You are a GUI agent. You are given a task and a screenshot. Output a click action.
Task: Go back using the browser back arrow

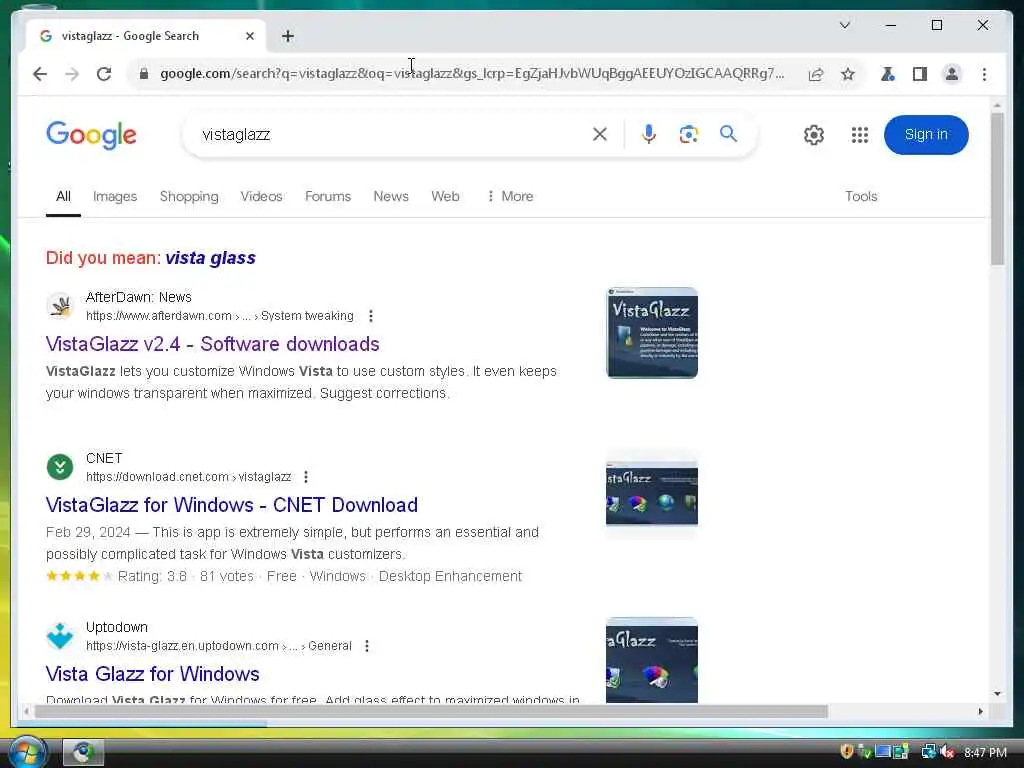click(40, 74)
